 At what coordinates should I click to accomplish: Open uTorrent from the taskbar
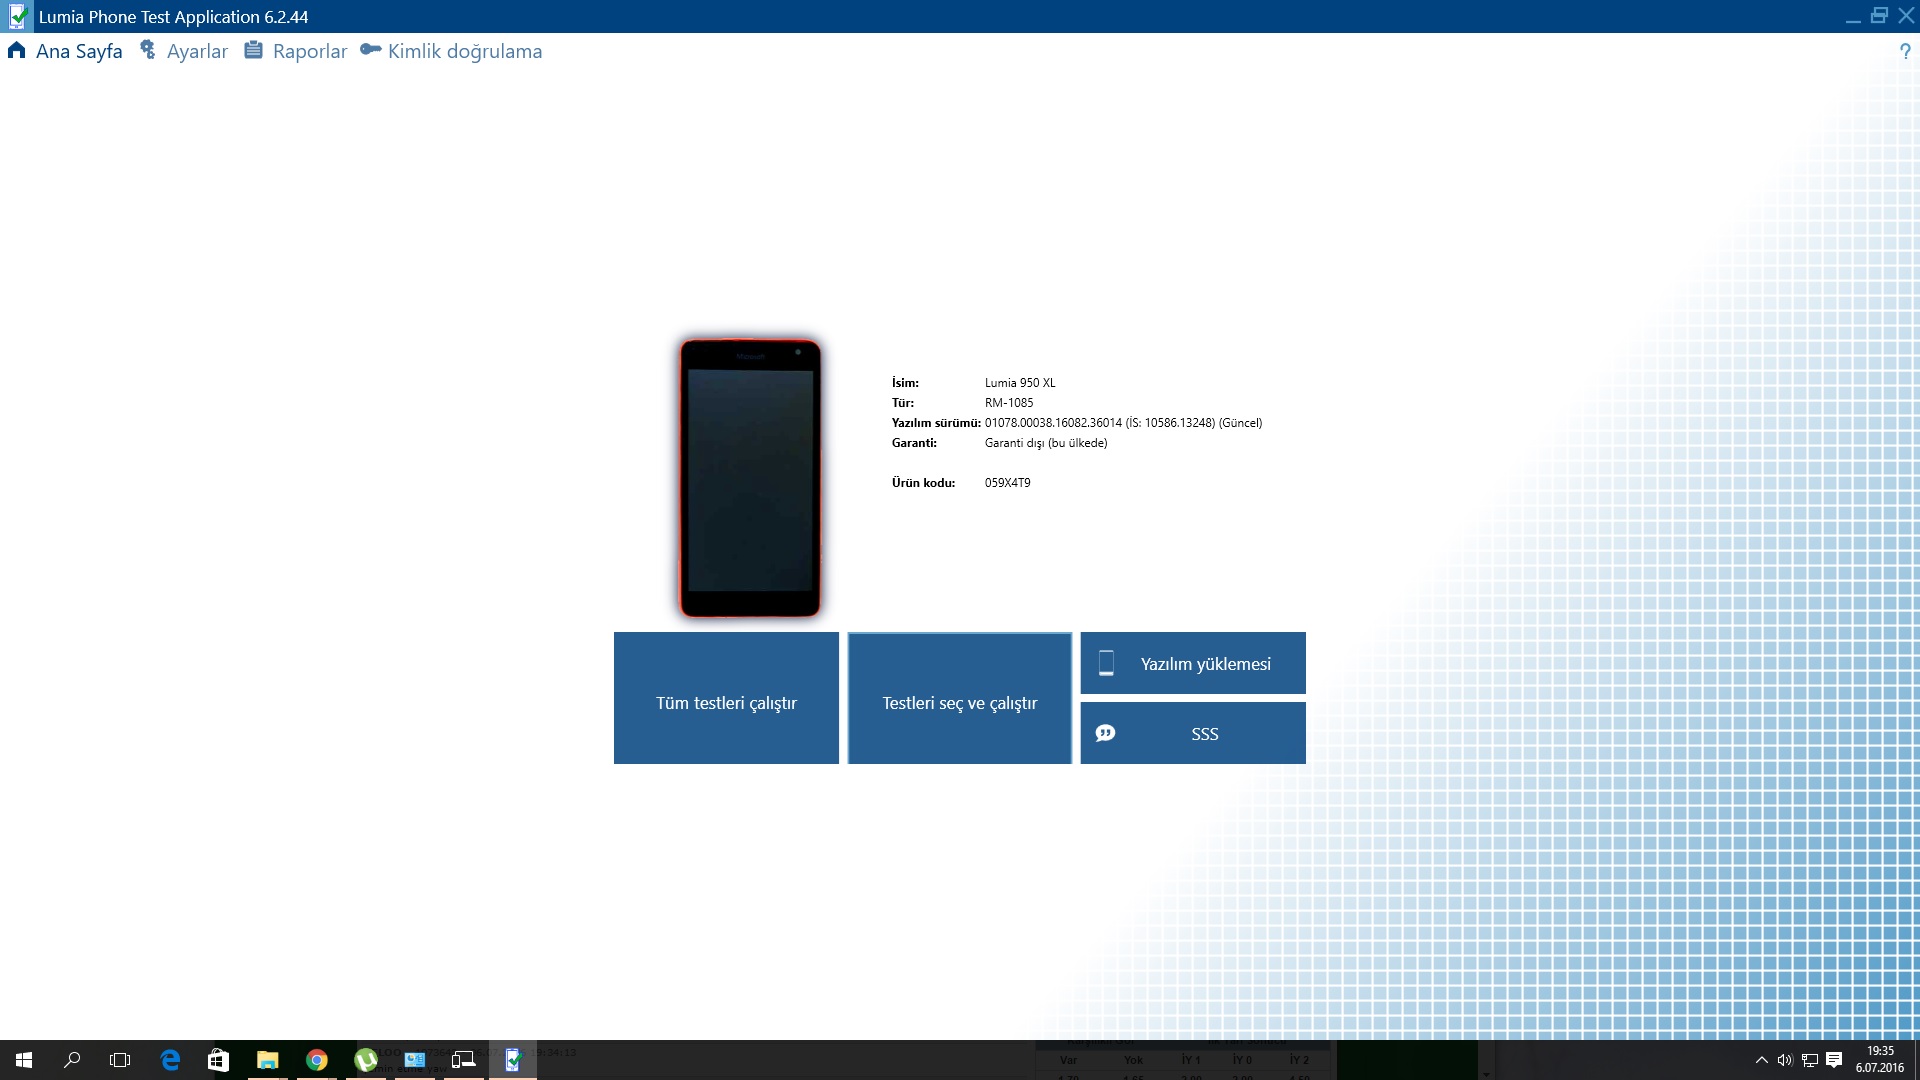point(365,1060)
